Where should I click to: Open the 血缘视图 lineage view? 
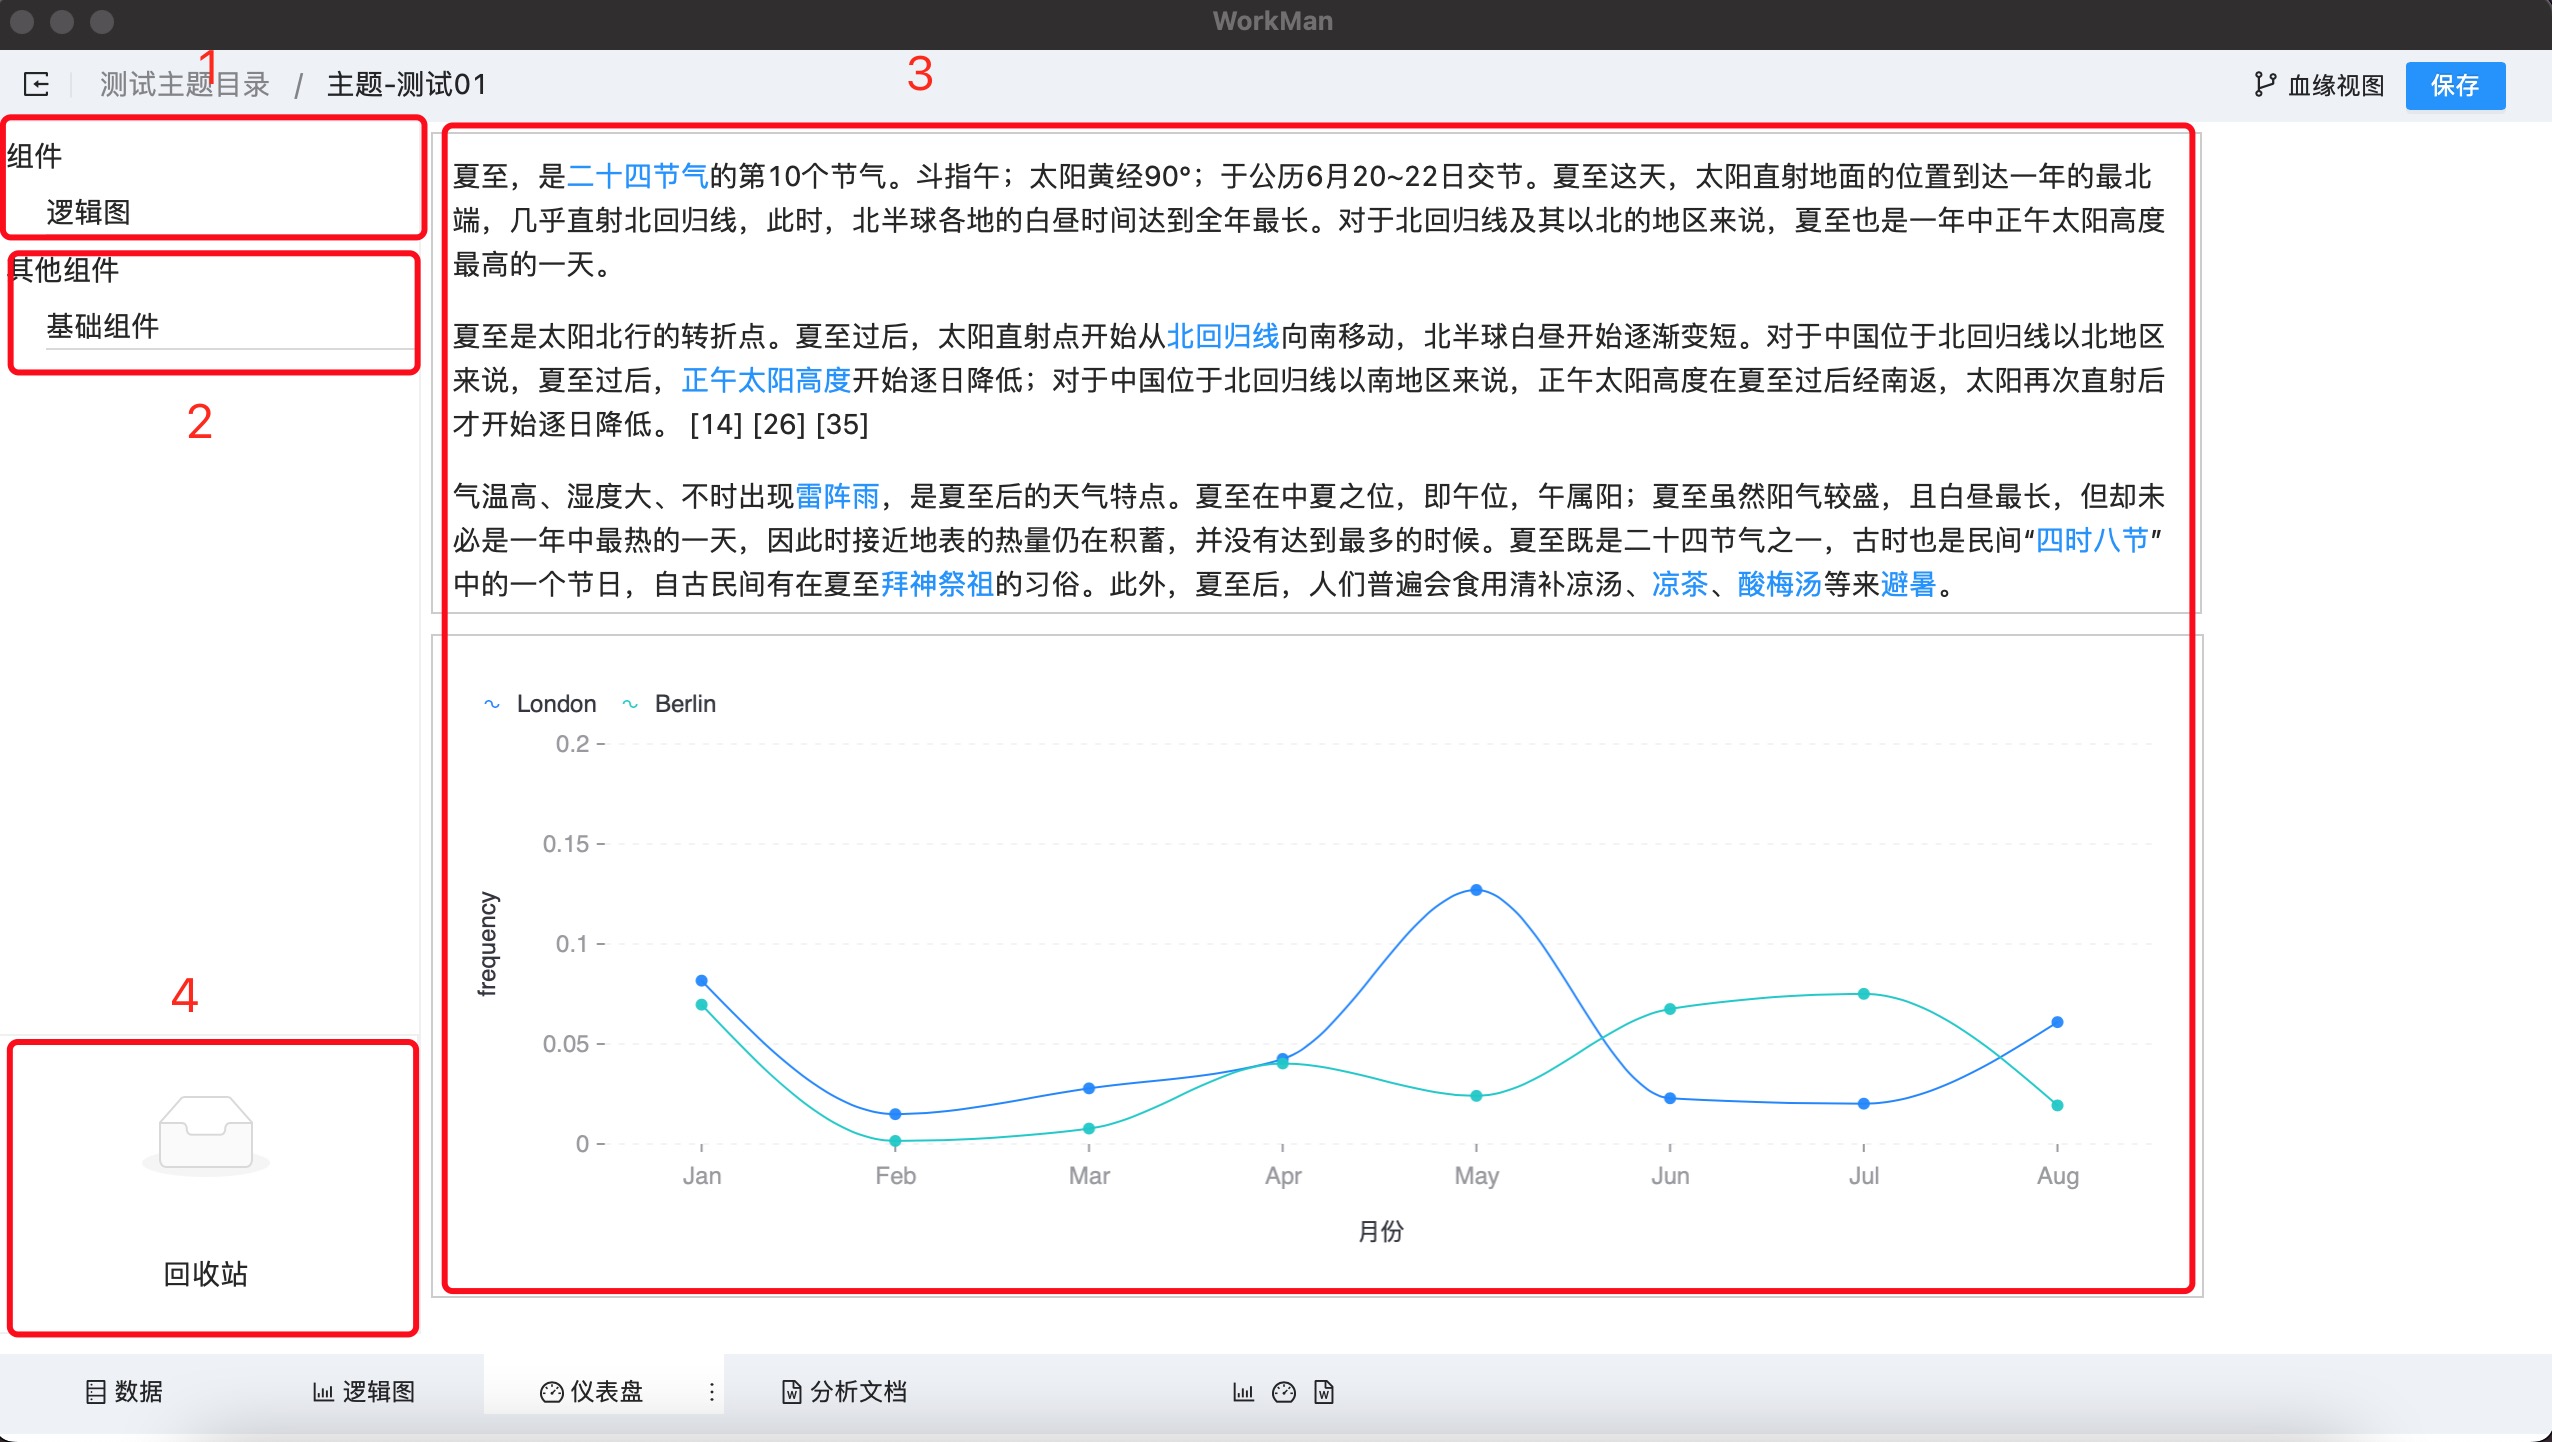click(x=2320, y=85)
